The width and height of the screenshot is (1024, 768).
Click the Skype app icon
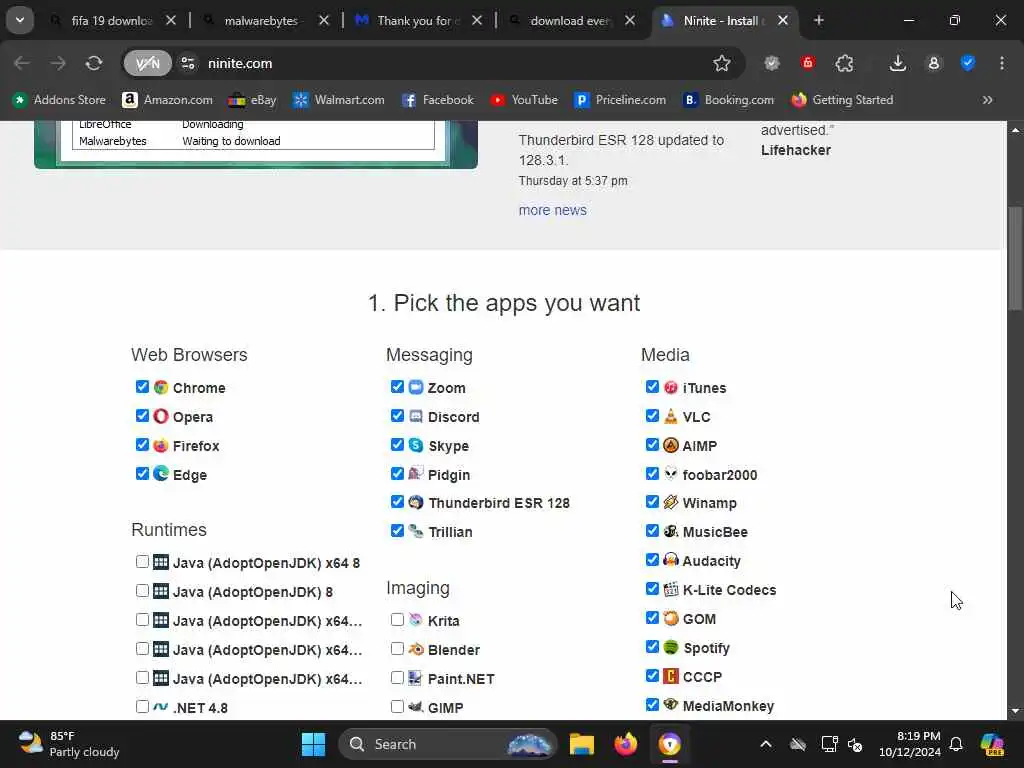(416, 445)
